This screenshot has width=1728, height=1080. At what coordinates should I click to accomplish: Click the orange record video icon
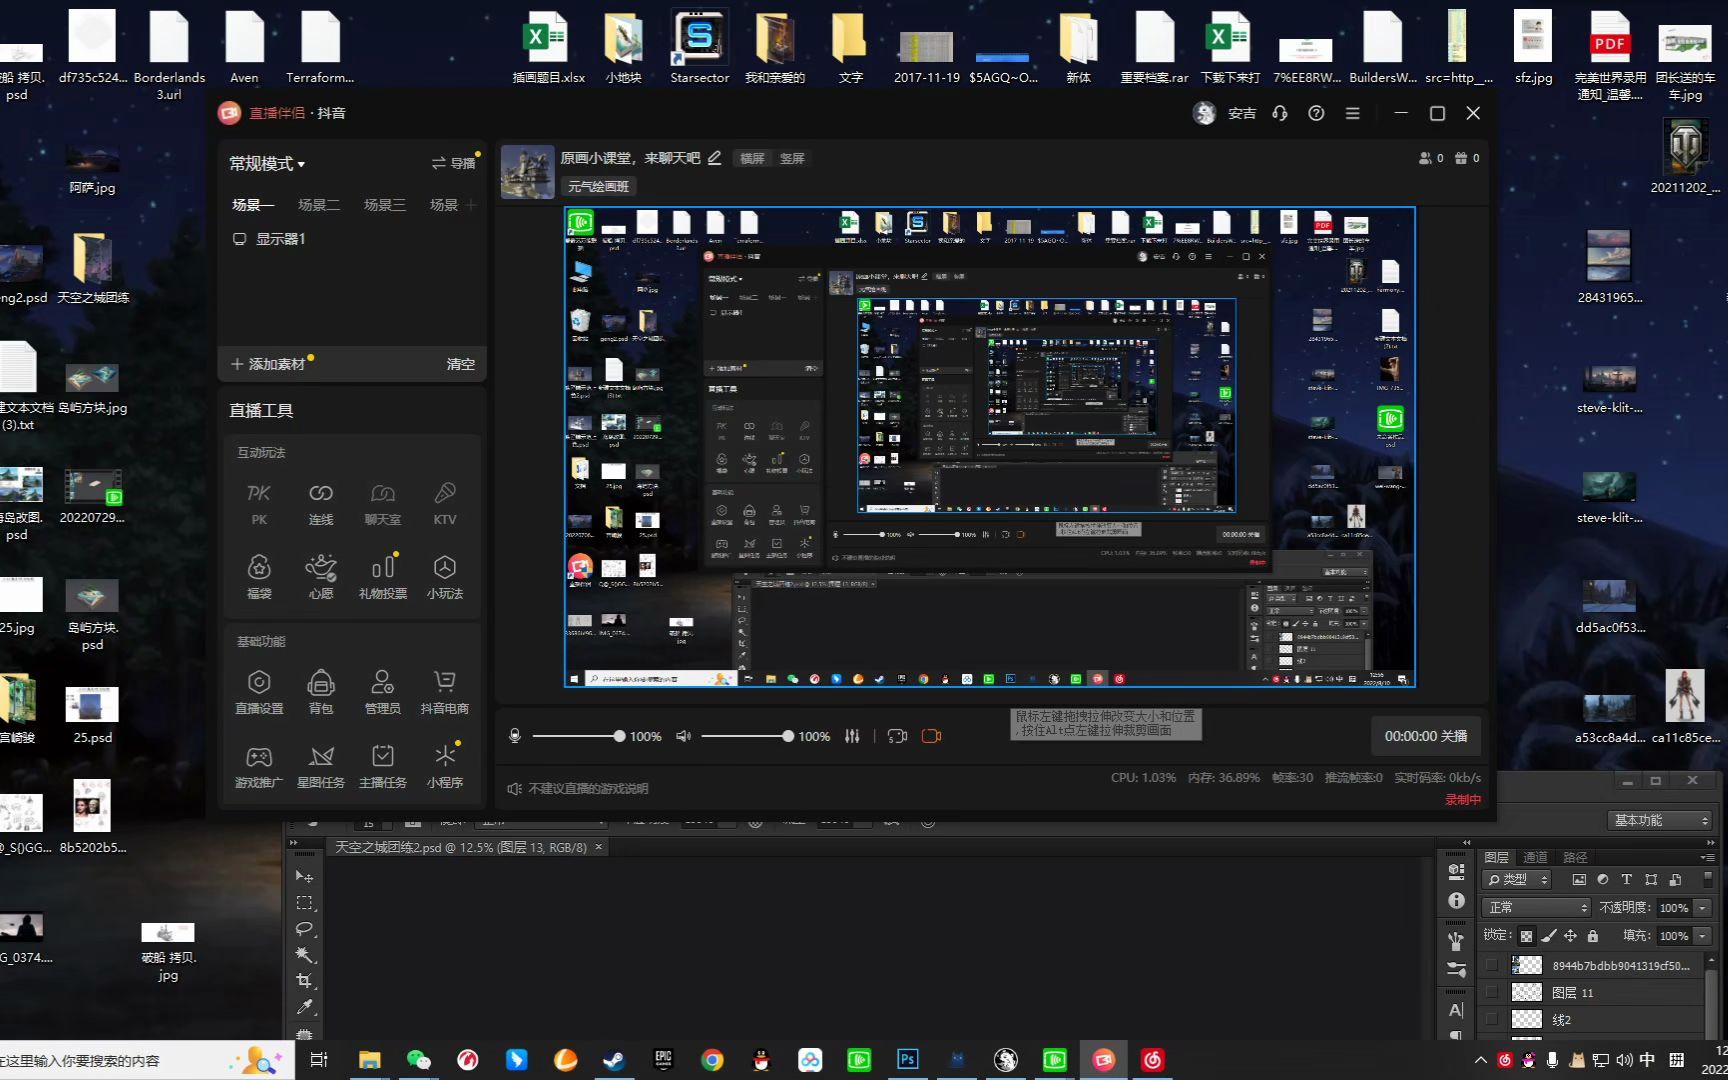point(931,736)
